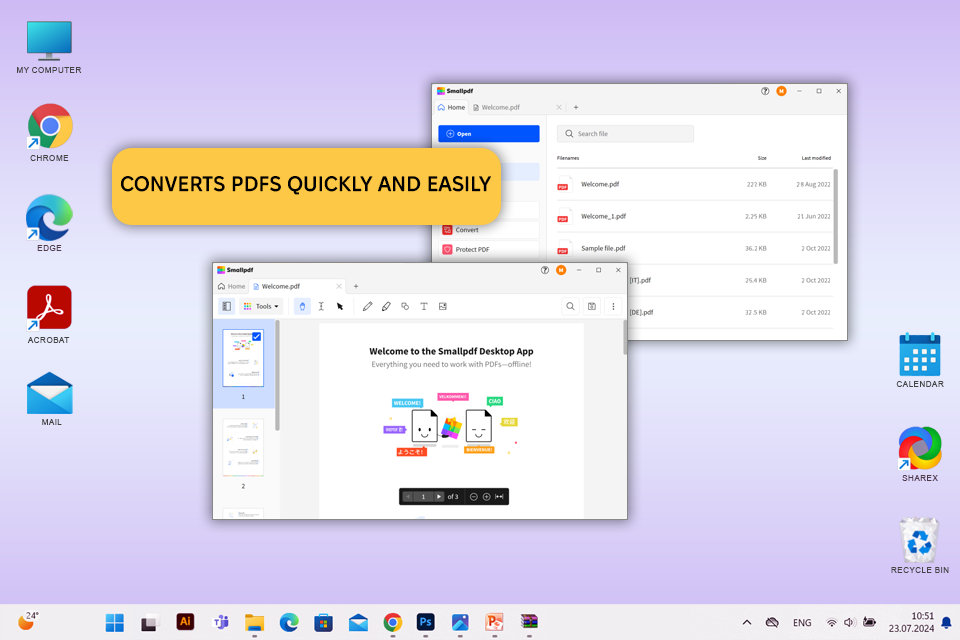
Task: Select the page 2 thumbnail
Action: click(x=243, y=448)
